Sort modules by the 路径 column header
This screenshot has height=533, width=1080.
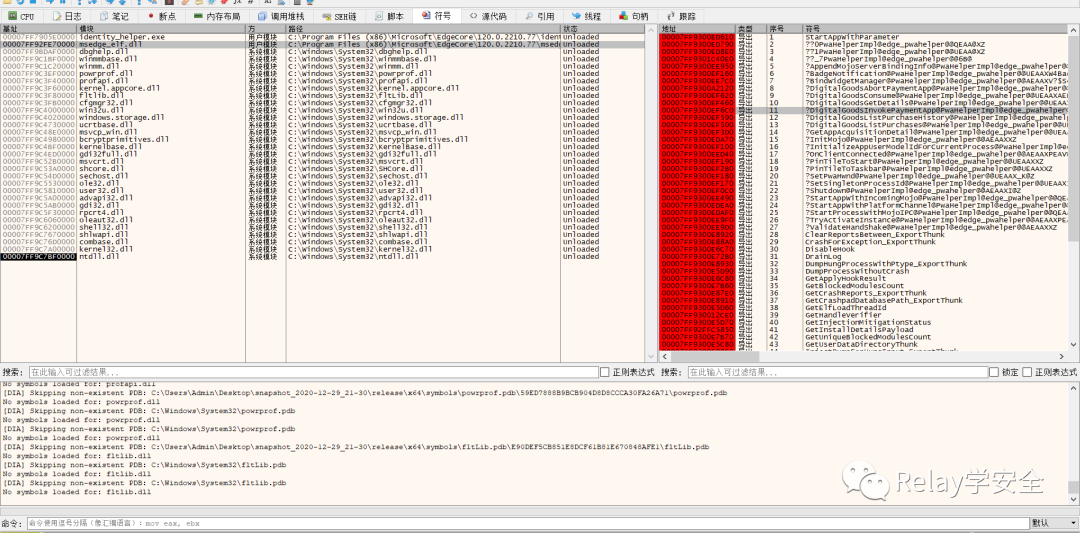(x=423, y=29)
